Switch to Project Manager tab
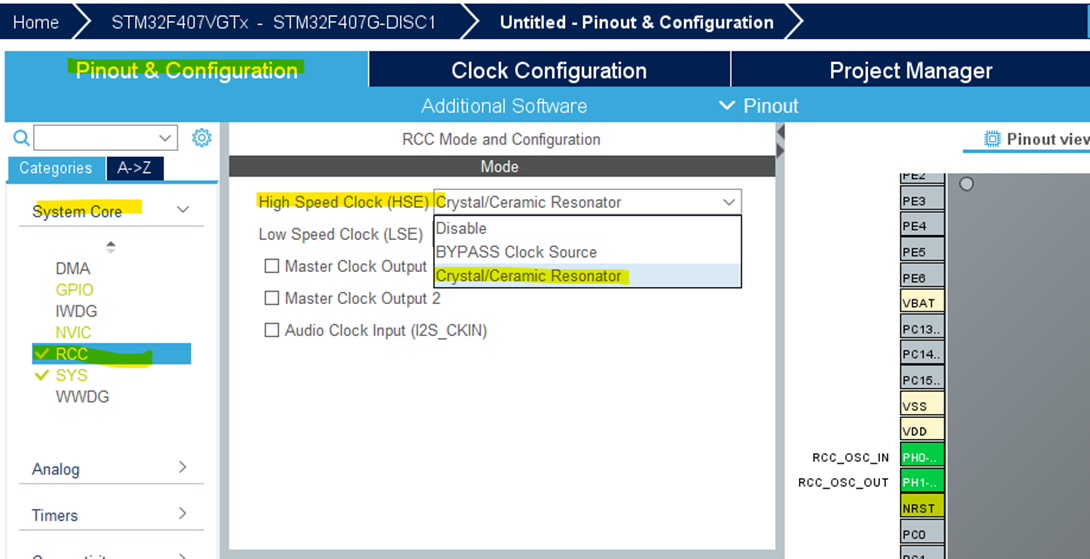 [x=911, y=70]
